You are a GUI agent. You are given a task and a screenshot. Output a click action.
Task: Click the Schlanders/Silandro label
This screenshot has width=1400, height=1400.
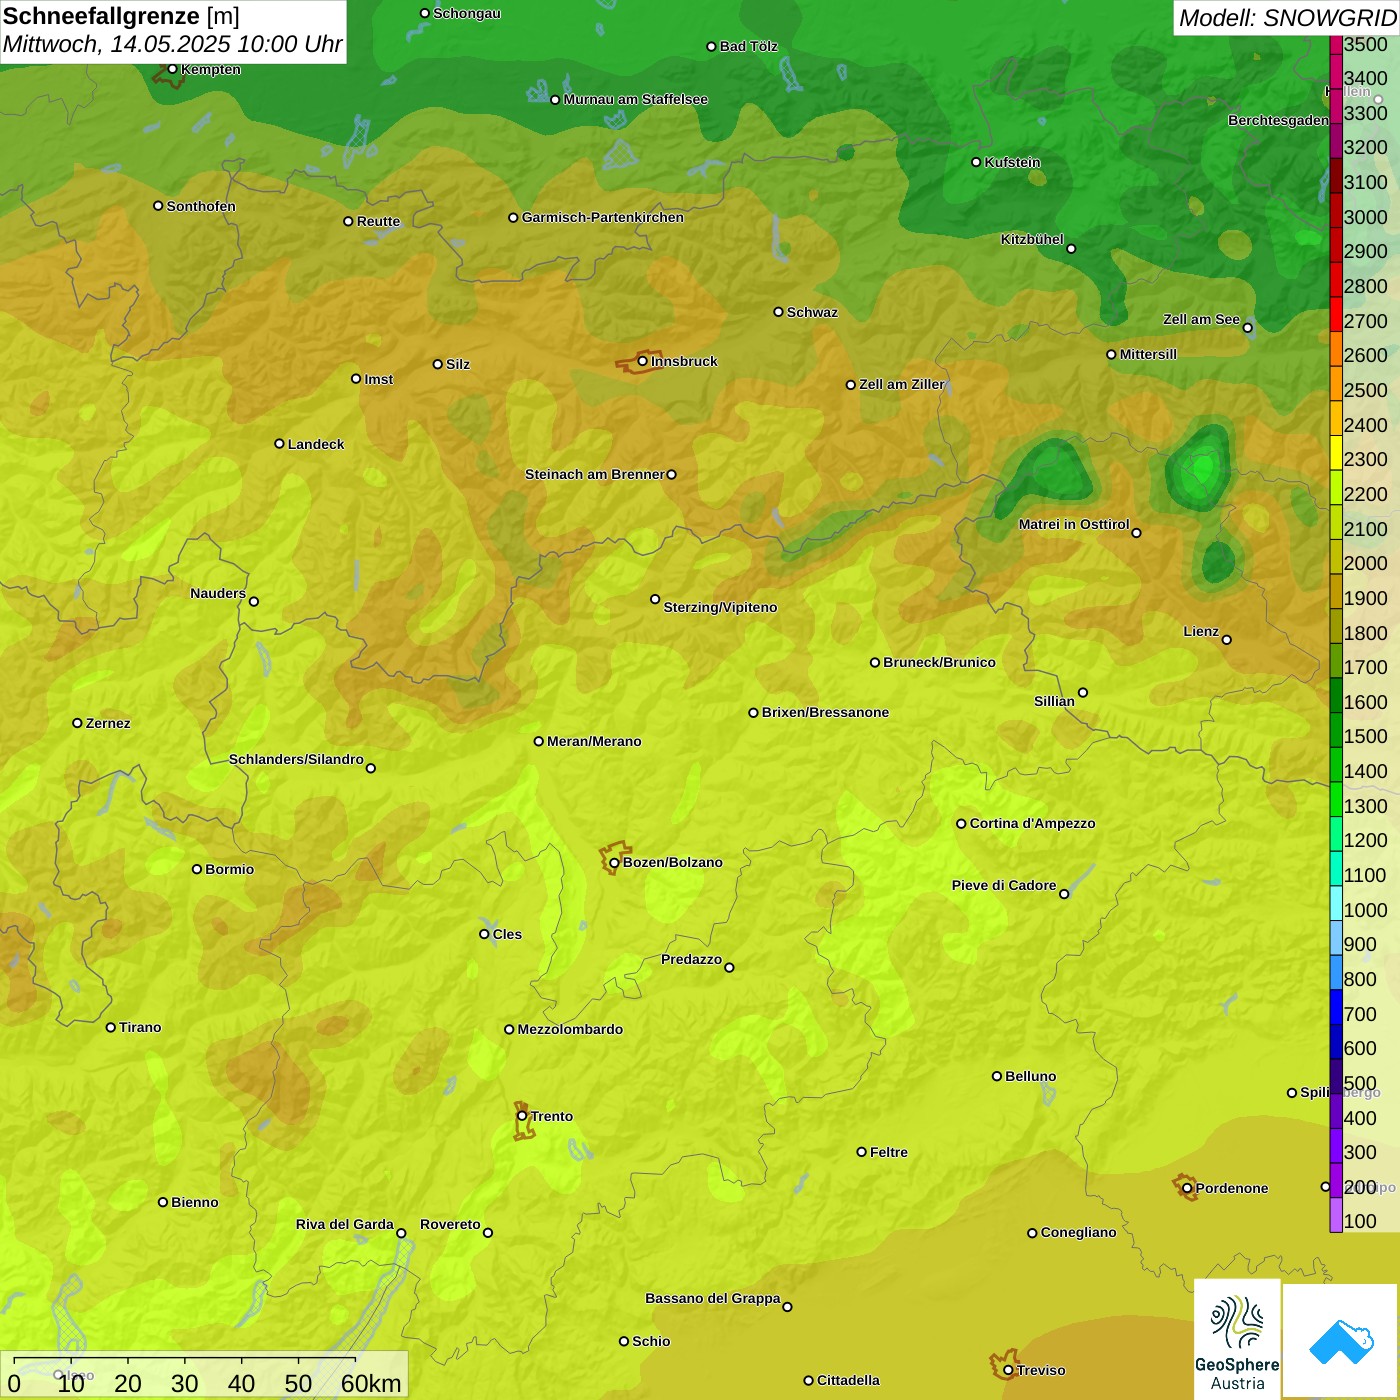click(296, 759)
